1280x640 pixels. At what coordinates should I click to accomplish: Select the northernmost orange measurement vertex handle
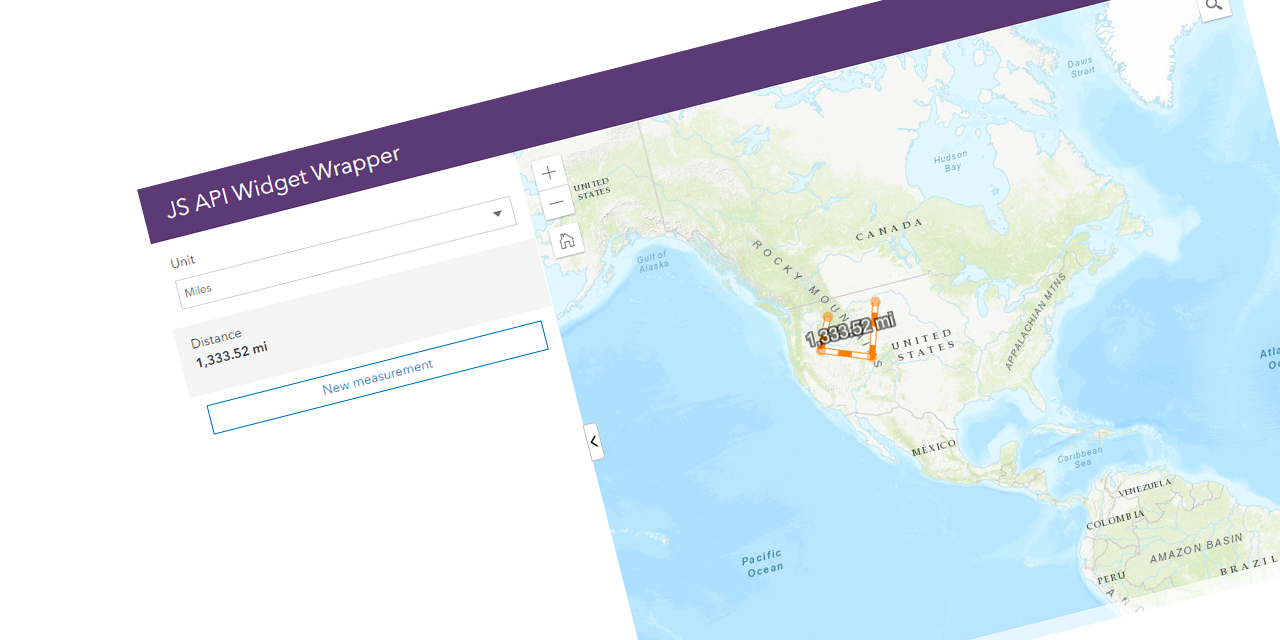(875, 302)
